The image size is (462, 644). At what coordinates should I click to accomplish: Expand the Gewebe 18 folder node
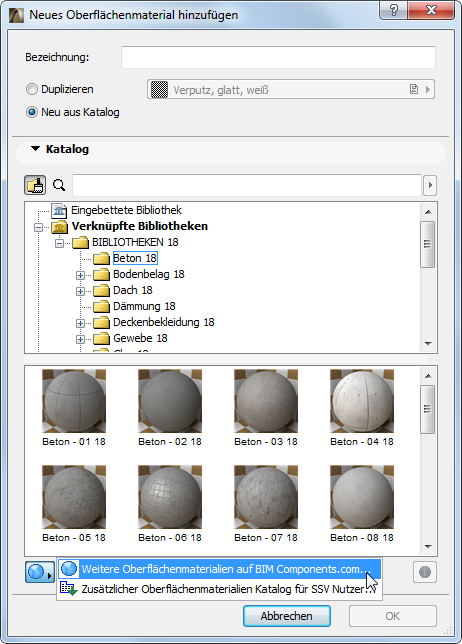coord(80,339)
